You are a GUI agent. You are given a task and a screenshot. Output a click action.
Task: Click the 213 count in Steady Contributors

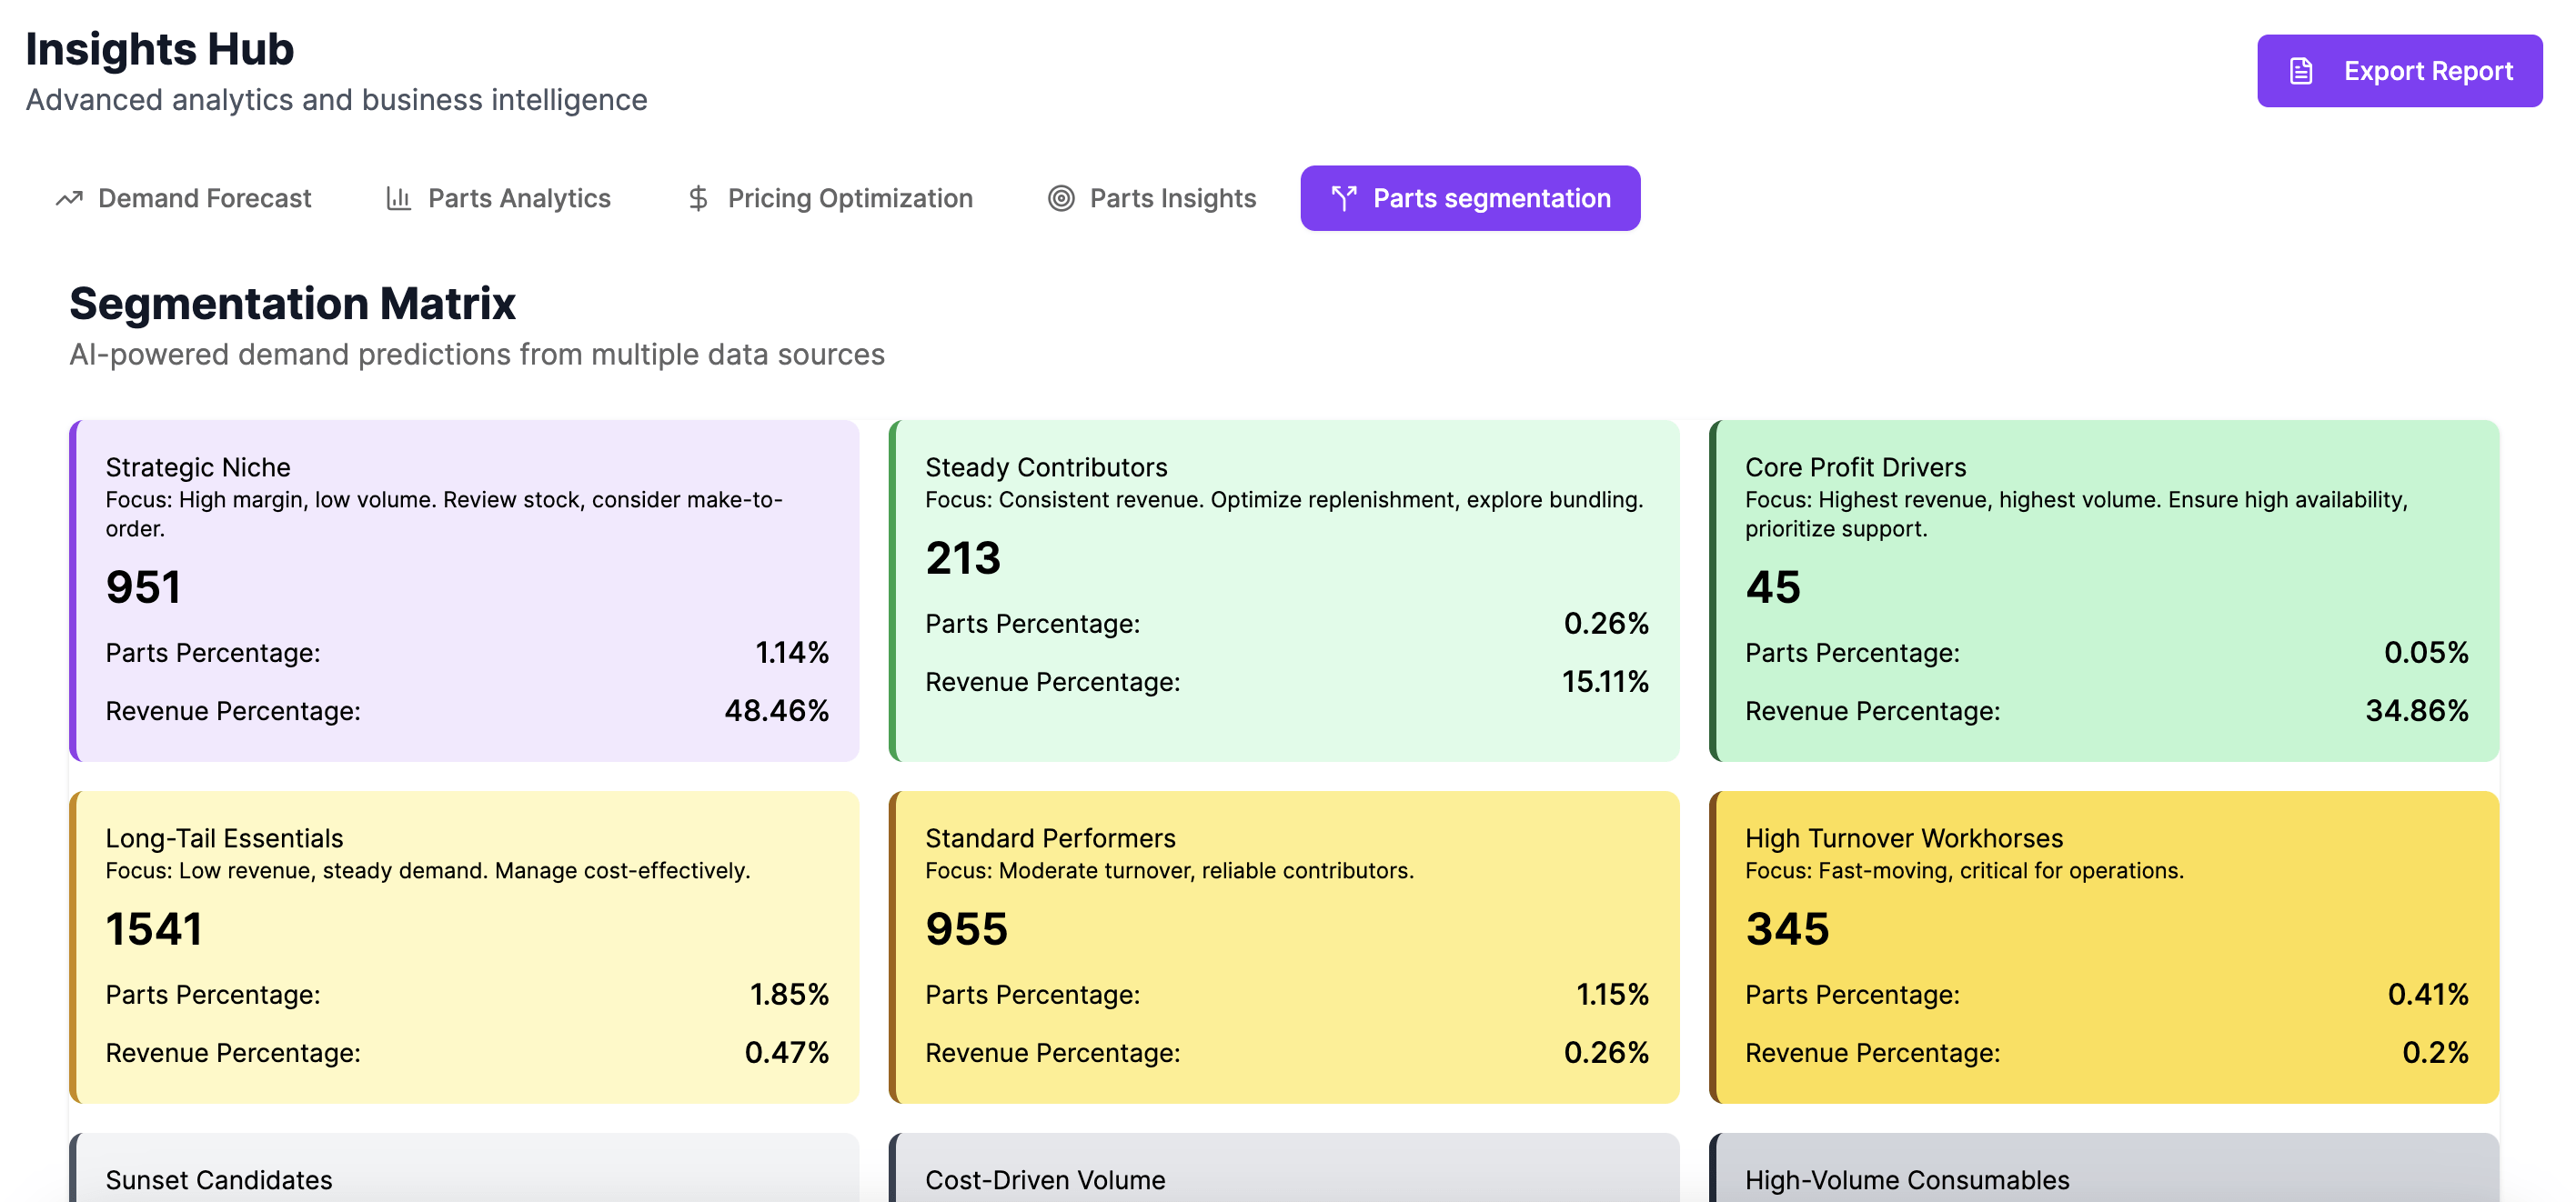[x=963, y=558]
